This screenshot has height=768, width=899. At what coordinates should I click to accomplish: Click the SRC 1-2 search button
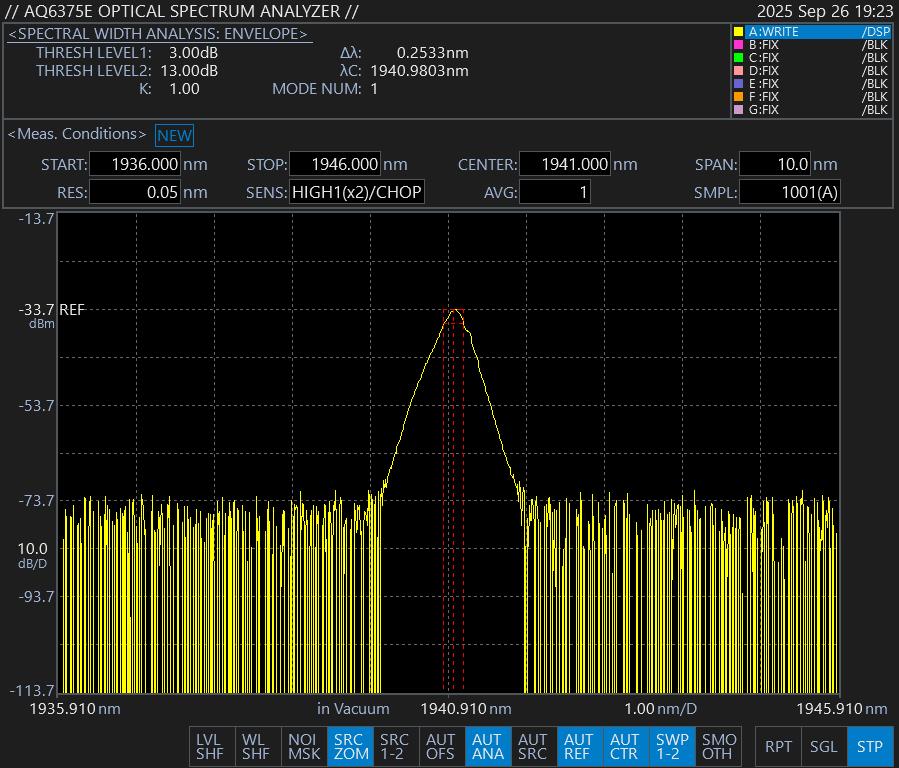coord(395,746)
